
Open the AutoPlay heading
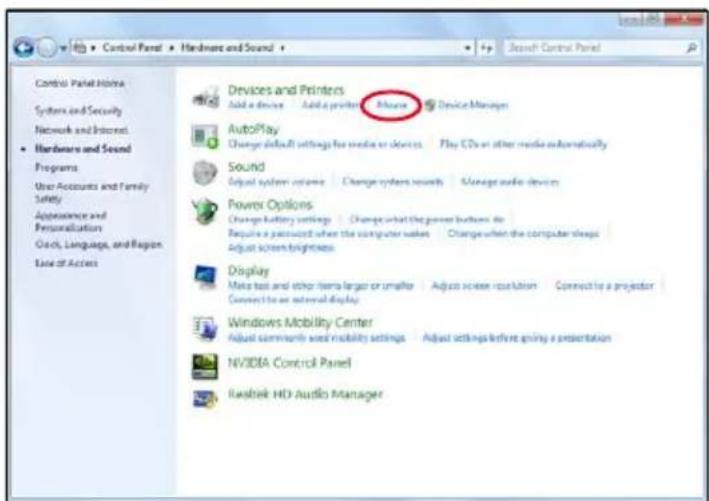point(253,129)
